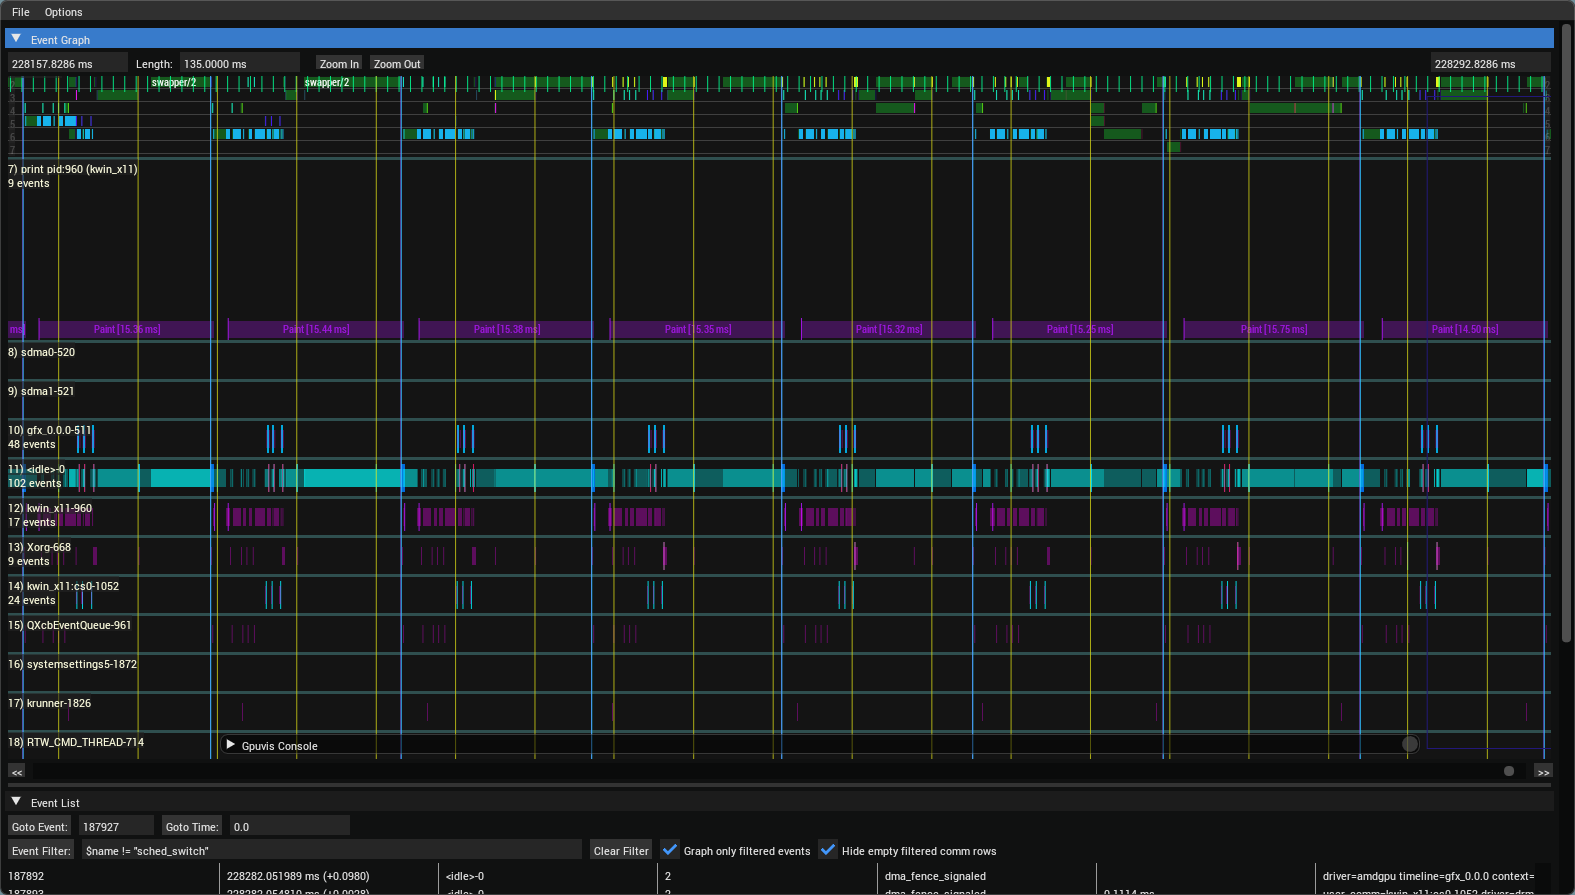Click the Goto Event number field
This screenshot has height=895, width=1575.
pyautogui.click(x=117, y=827)
